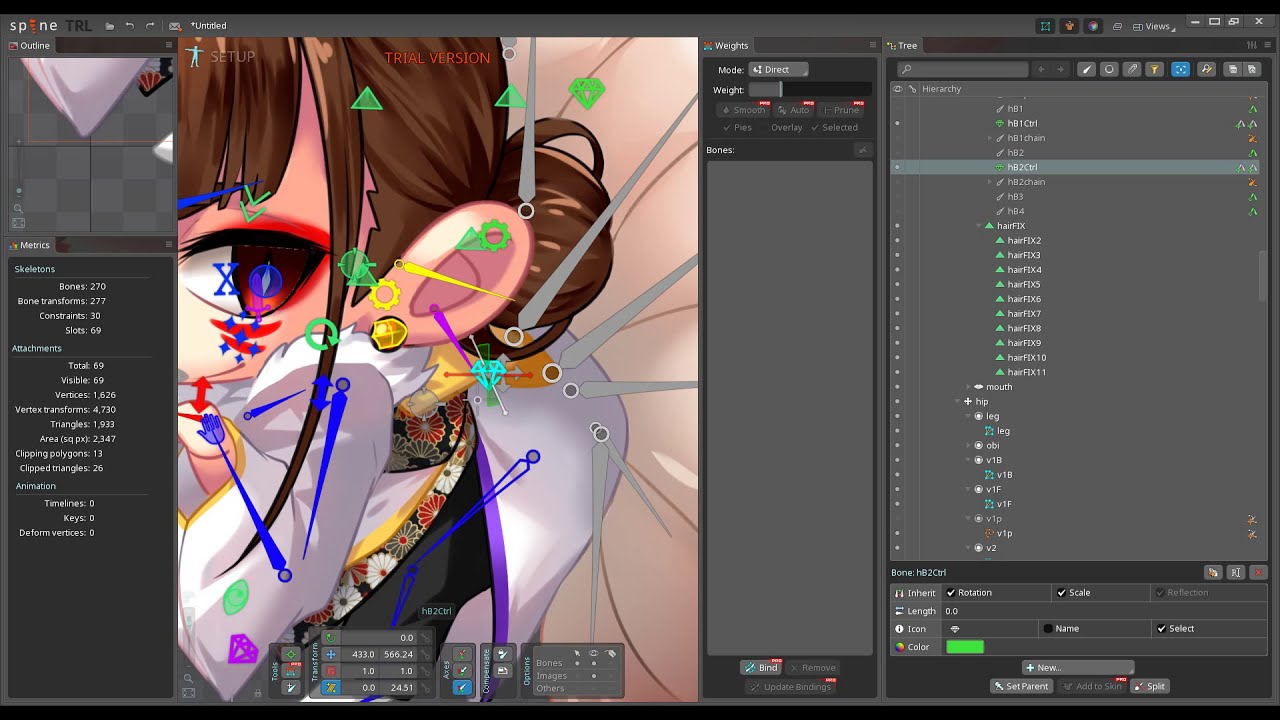Open file via folder icon in title bar

[109, 26]
